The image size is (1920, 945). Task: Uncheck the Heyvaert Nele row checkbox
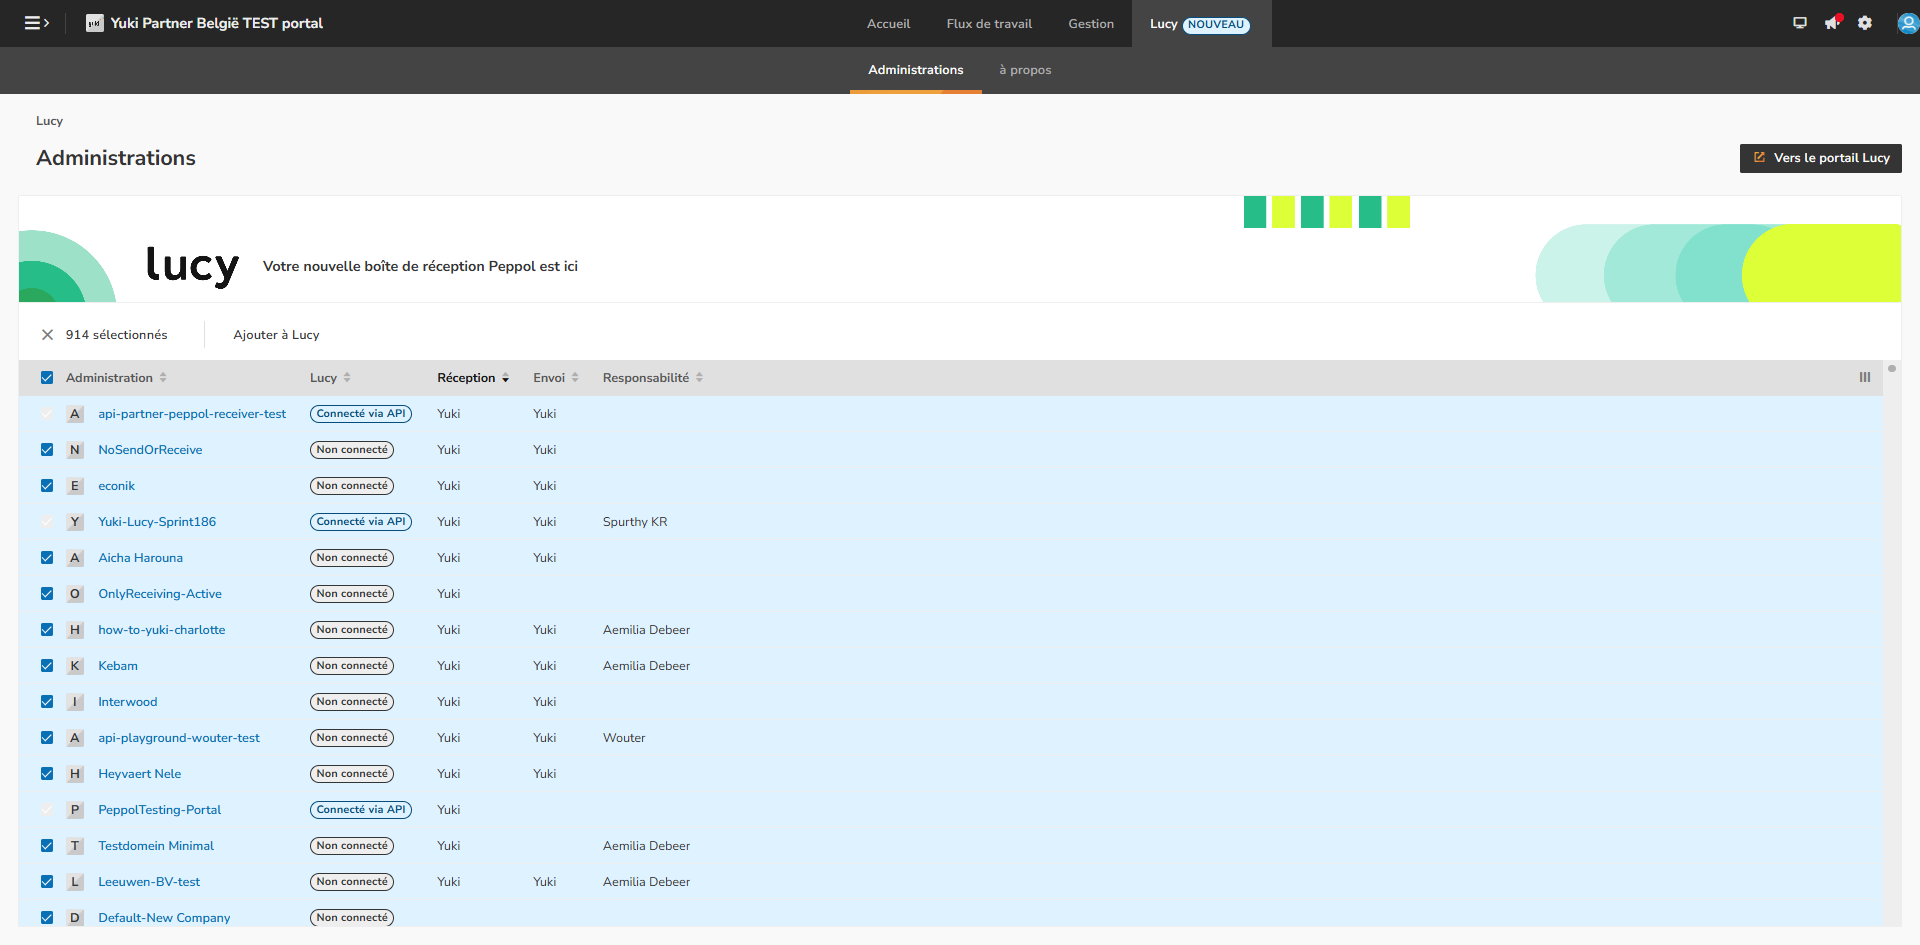point(47,774)
